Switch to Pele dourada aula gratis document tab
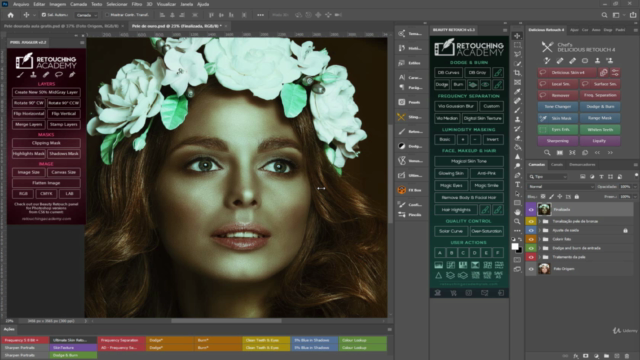Screen dimensions: 640x360 coord(61,26)
